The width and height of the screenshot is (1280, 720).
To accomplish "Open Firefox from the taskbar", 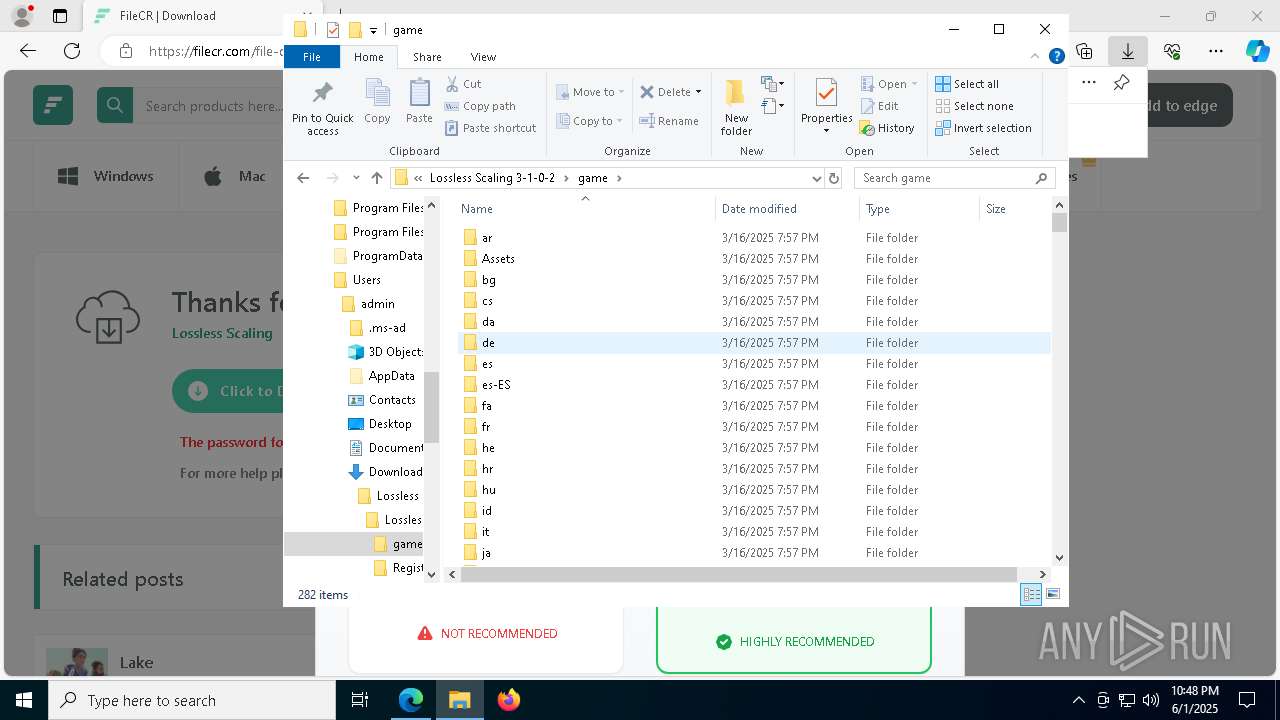I will click(x=508, y=700).
